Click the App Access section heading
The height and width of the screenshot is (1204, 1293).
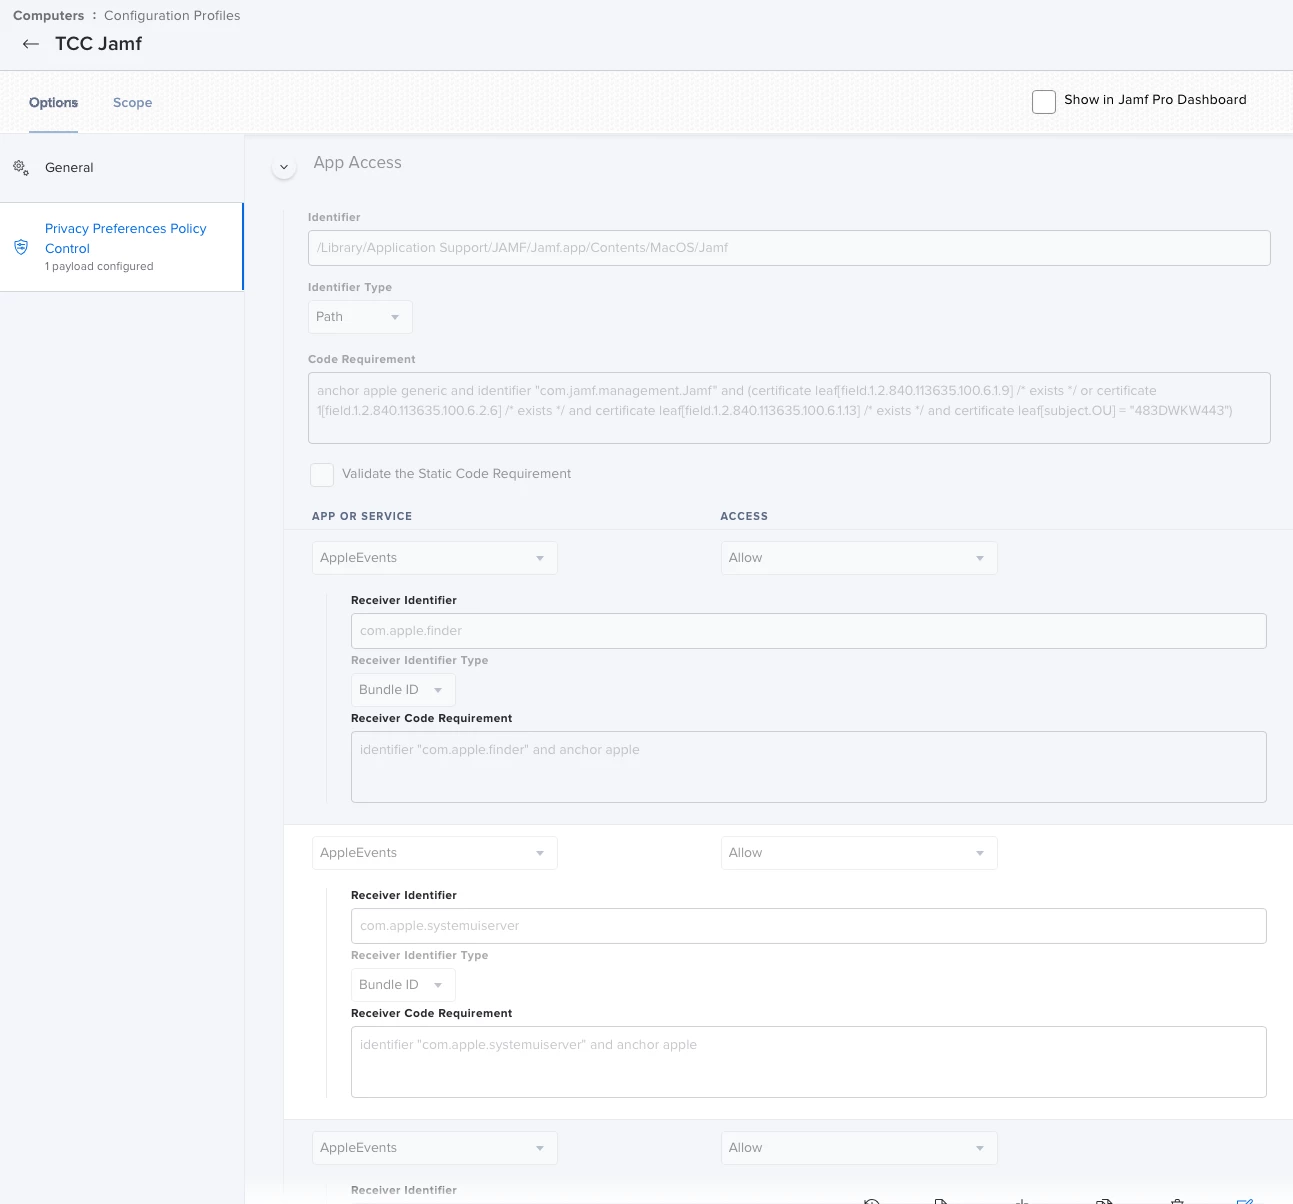click(357, 163)
